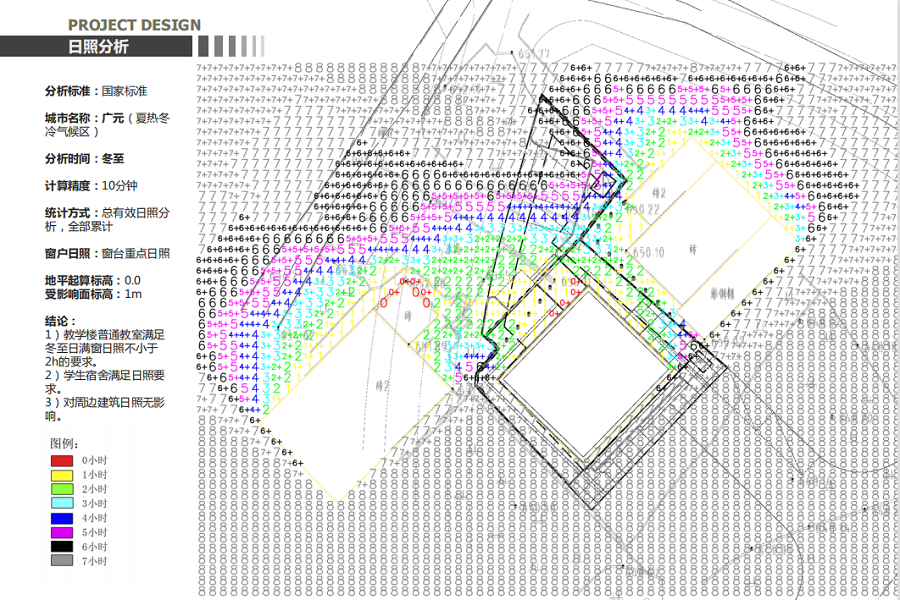Click the 受影响面标高 1m line

92,294
